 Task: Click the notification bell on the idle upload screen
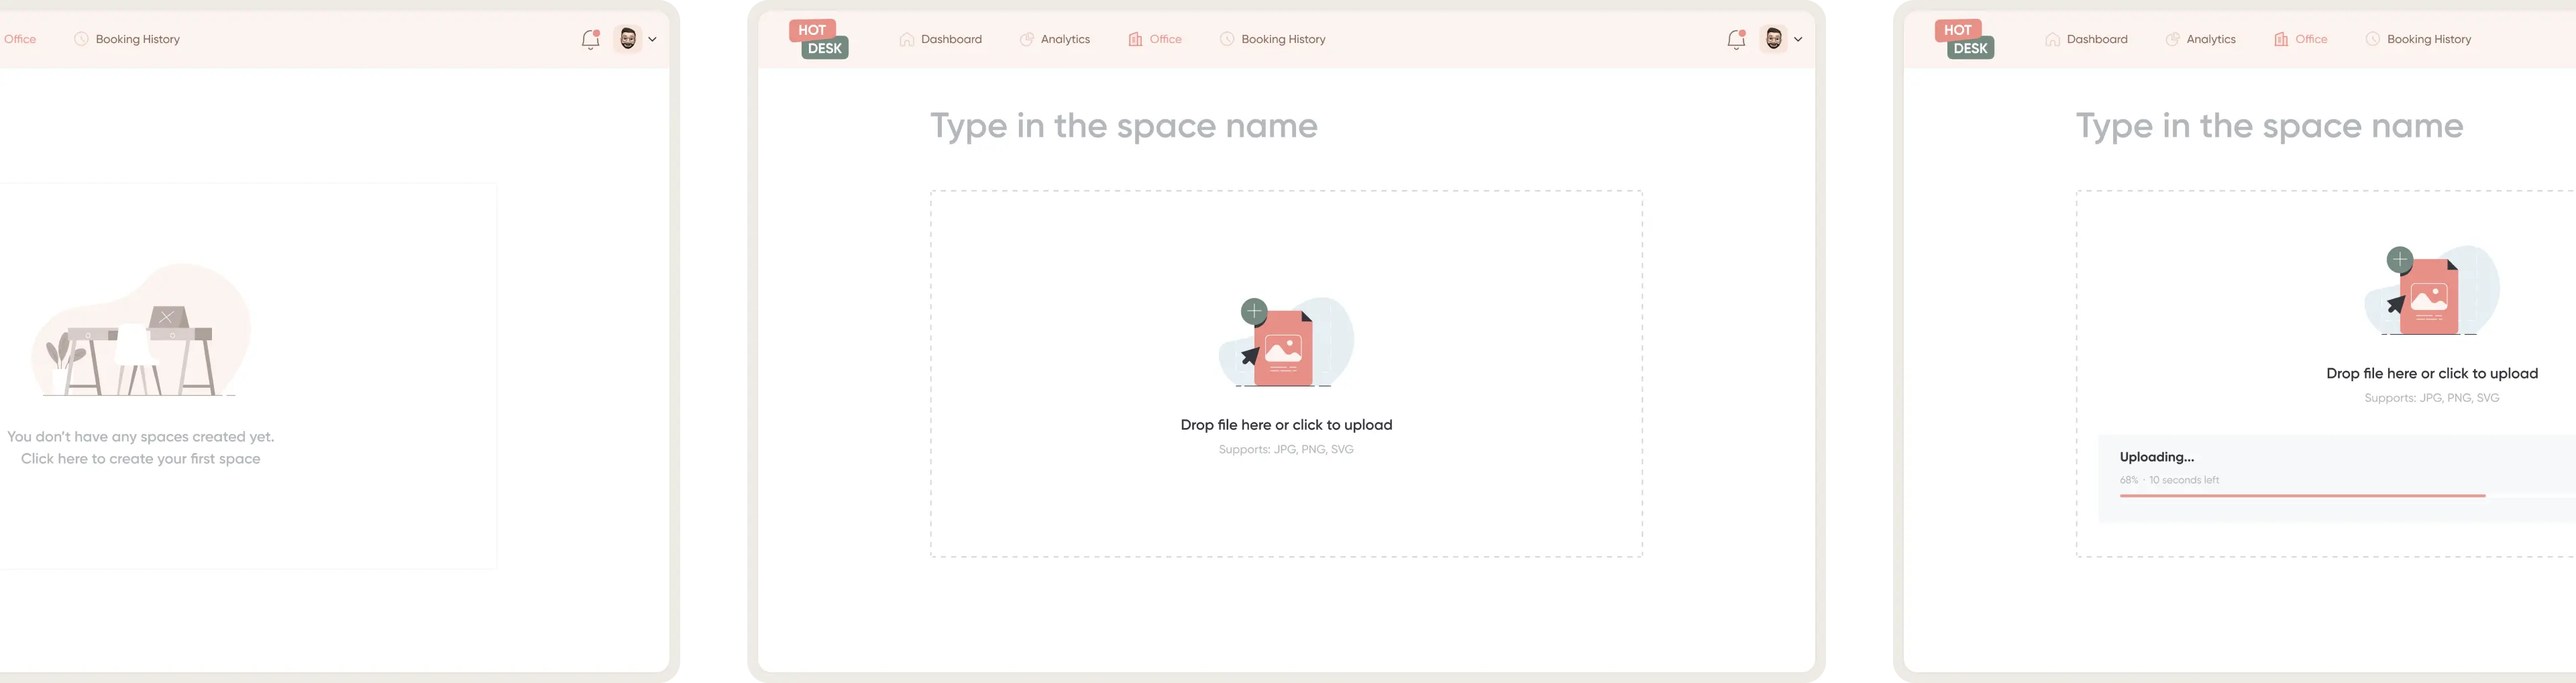(1736, 40)
